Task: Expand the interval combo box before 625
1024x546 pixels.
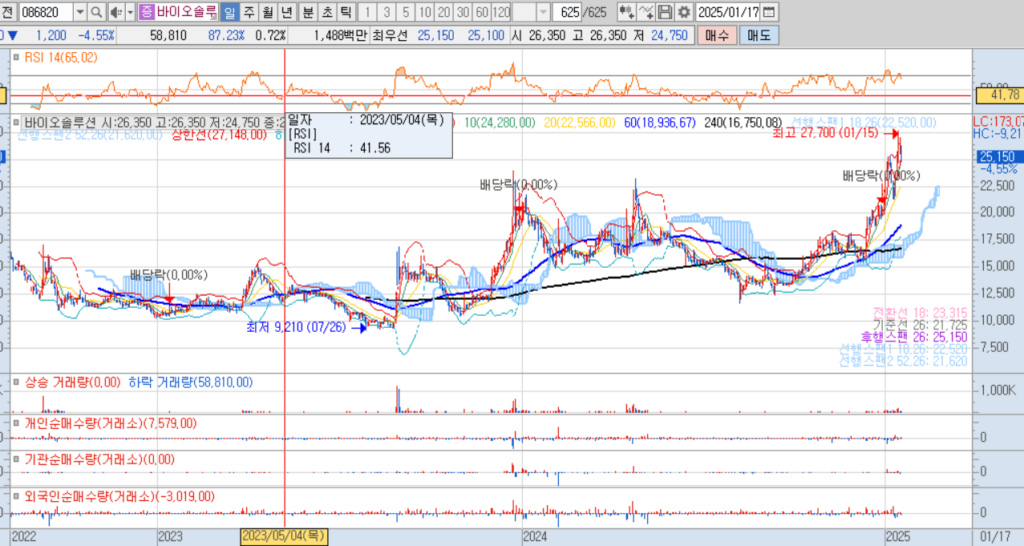Action: click(x=543, y=12)
